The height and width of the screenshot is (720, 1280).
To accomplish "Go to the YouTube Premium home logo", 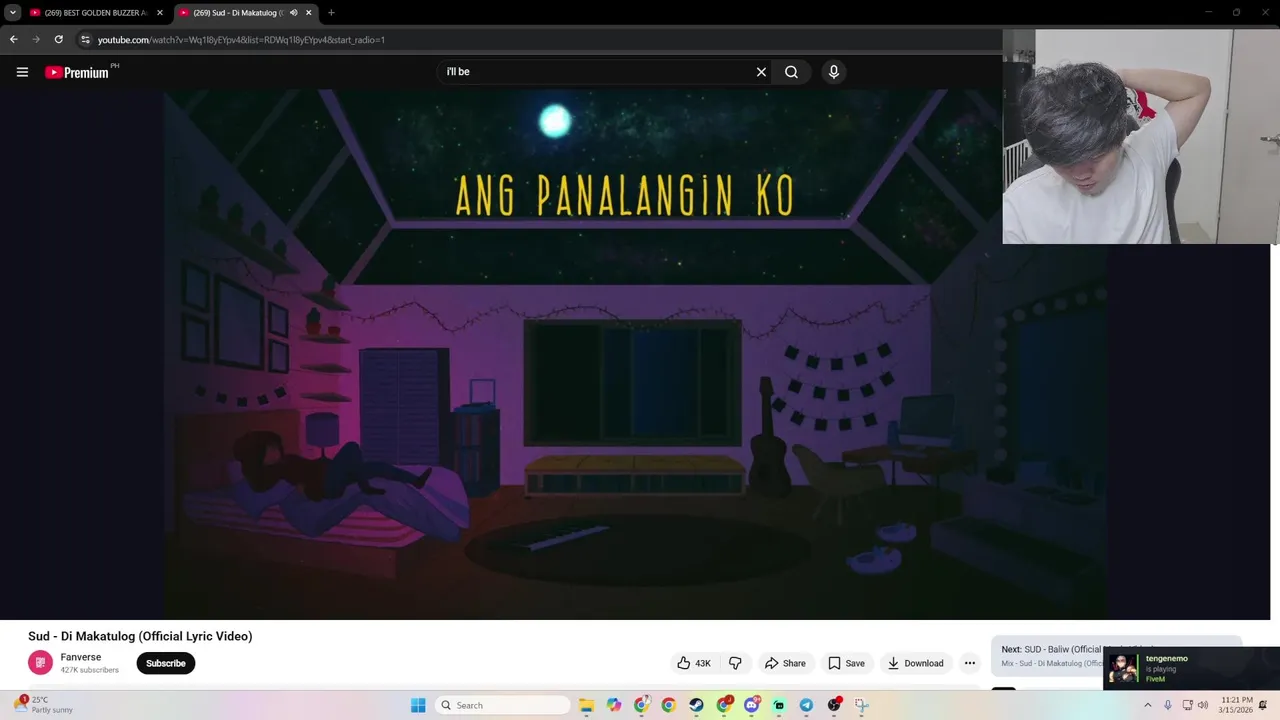I will [79, 72].
